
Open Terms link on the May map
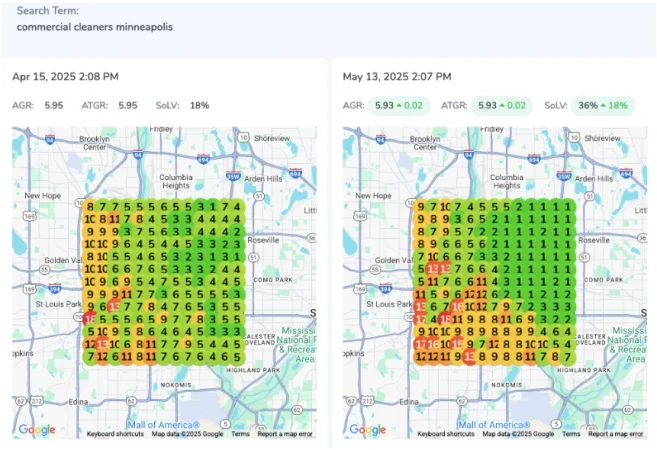pyautogui.click(x=571, y=434)
